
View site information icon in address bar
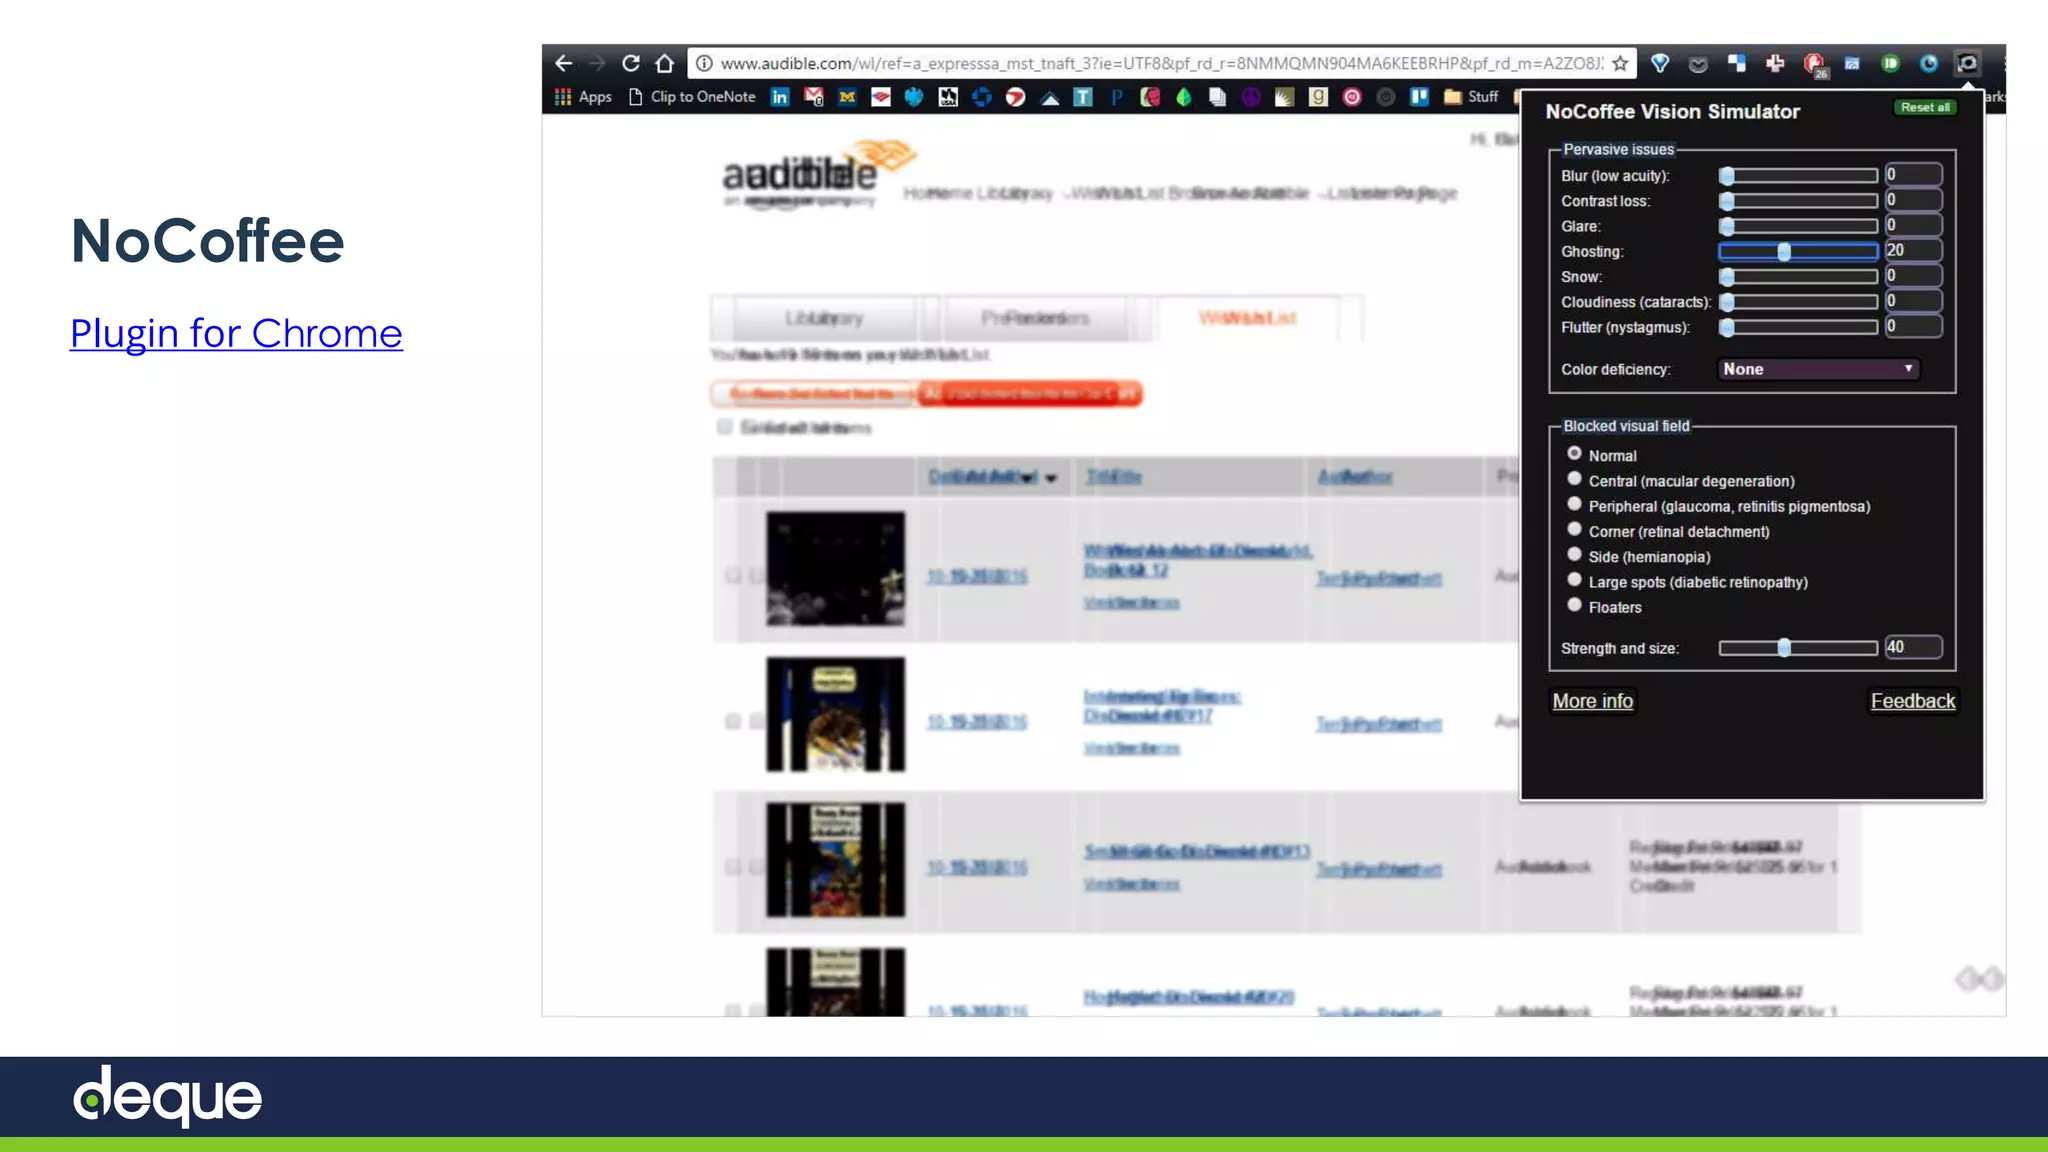(x=704, y=63)
